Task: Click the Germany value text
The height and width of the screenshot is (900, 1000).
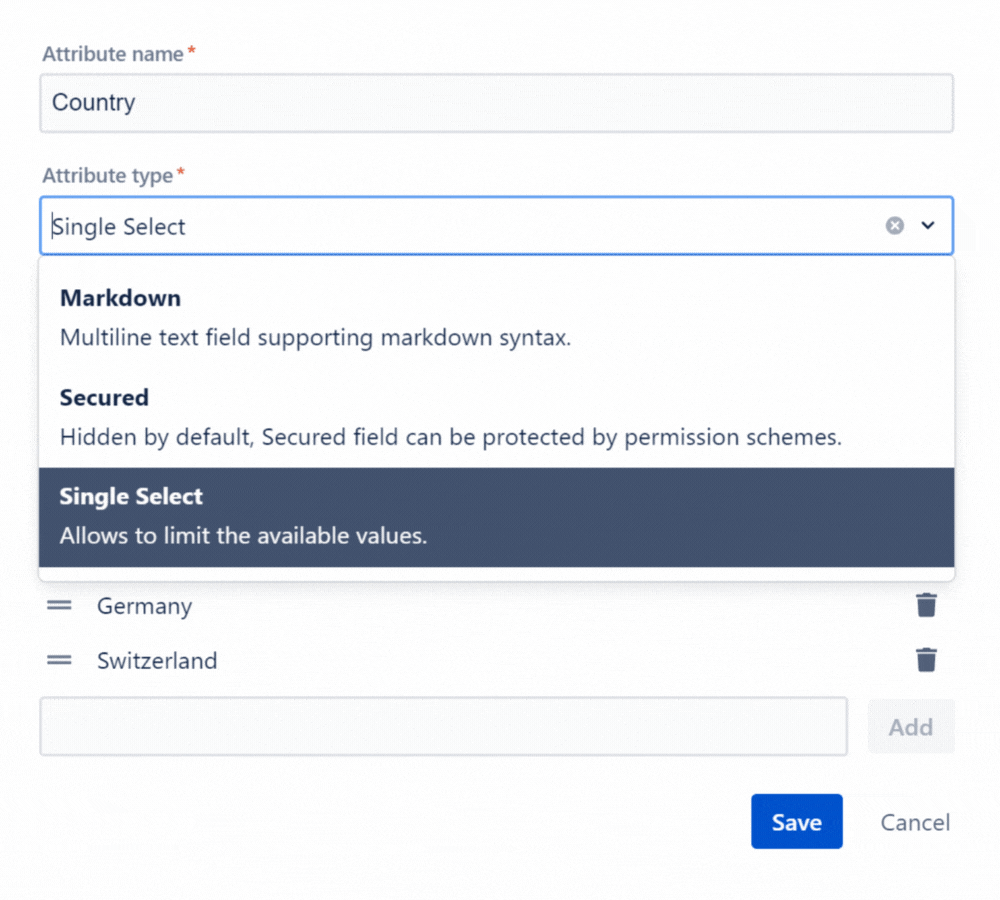Action: [x=144, y=606]
